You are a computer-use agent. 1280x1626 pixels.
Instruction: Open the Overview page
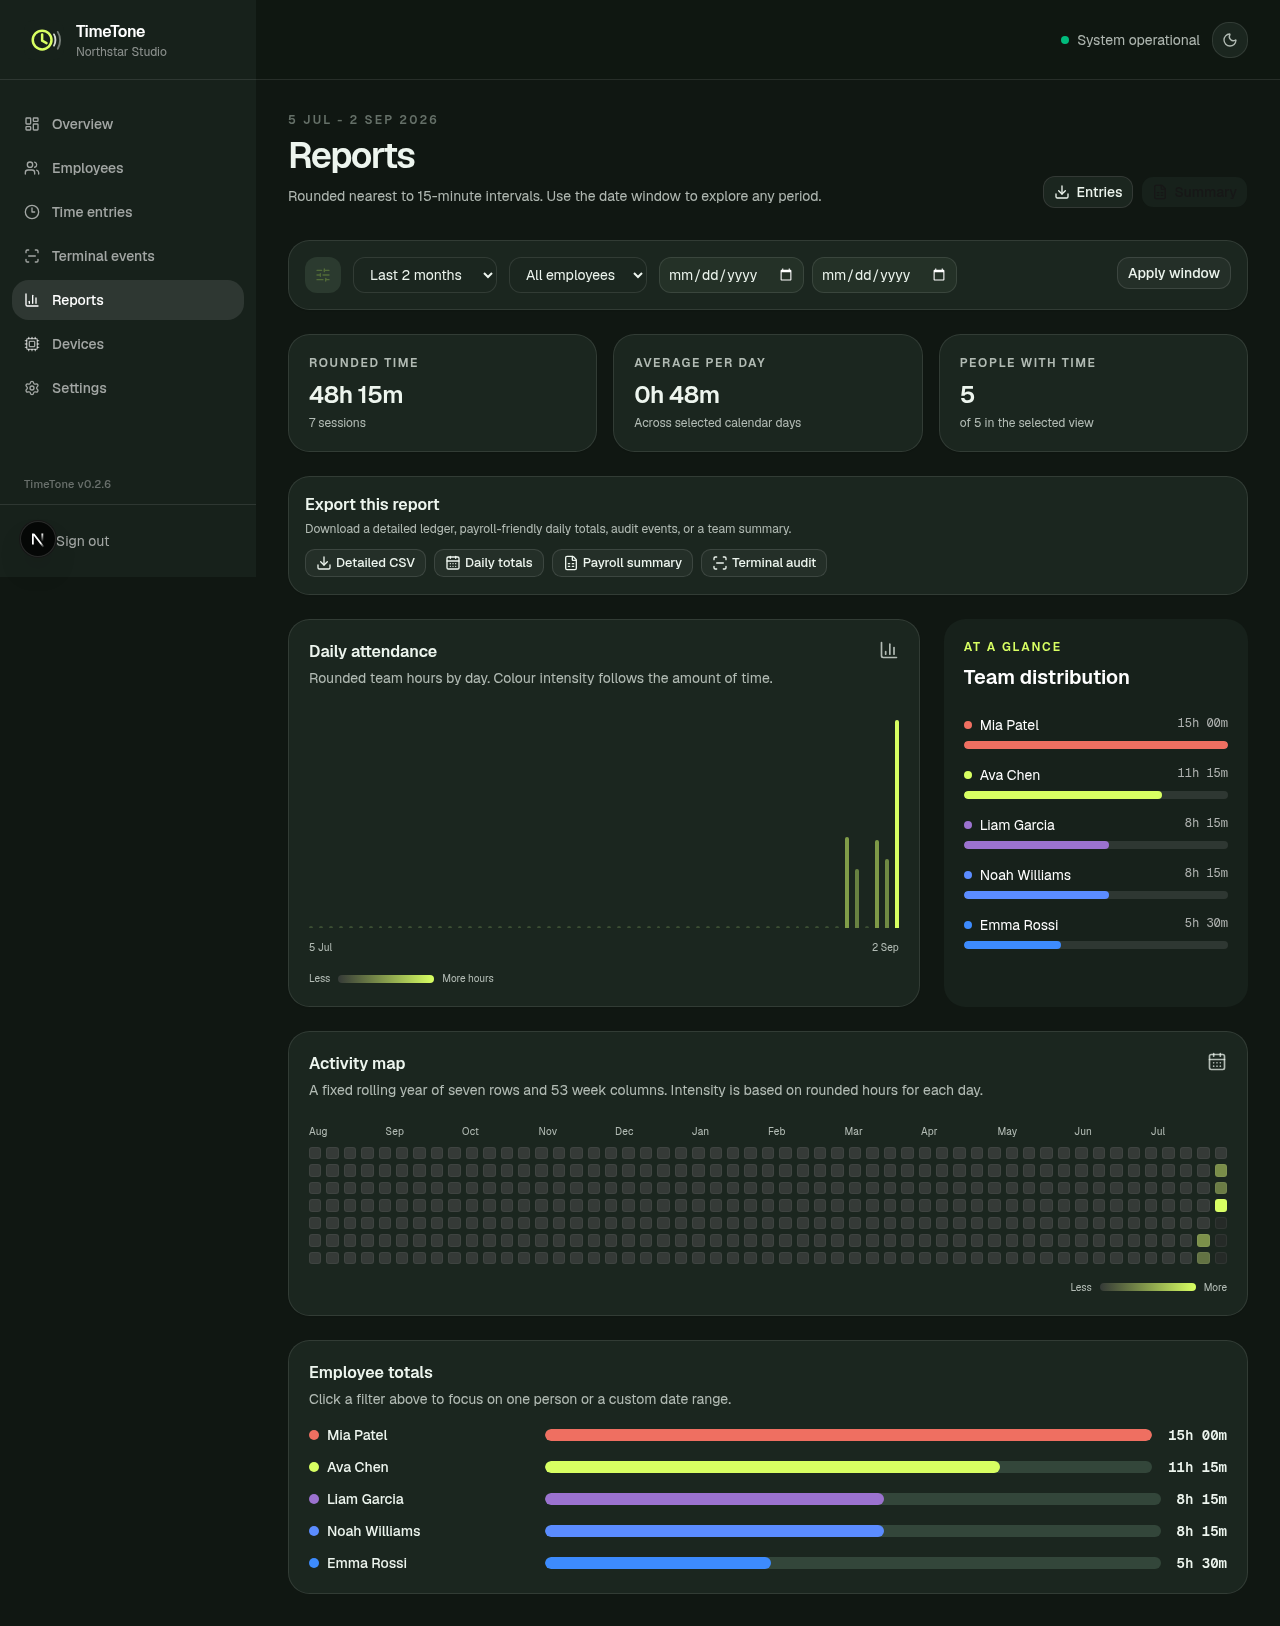coord(128,124)
